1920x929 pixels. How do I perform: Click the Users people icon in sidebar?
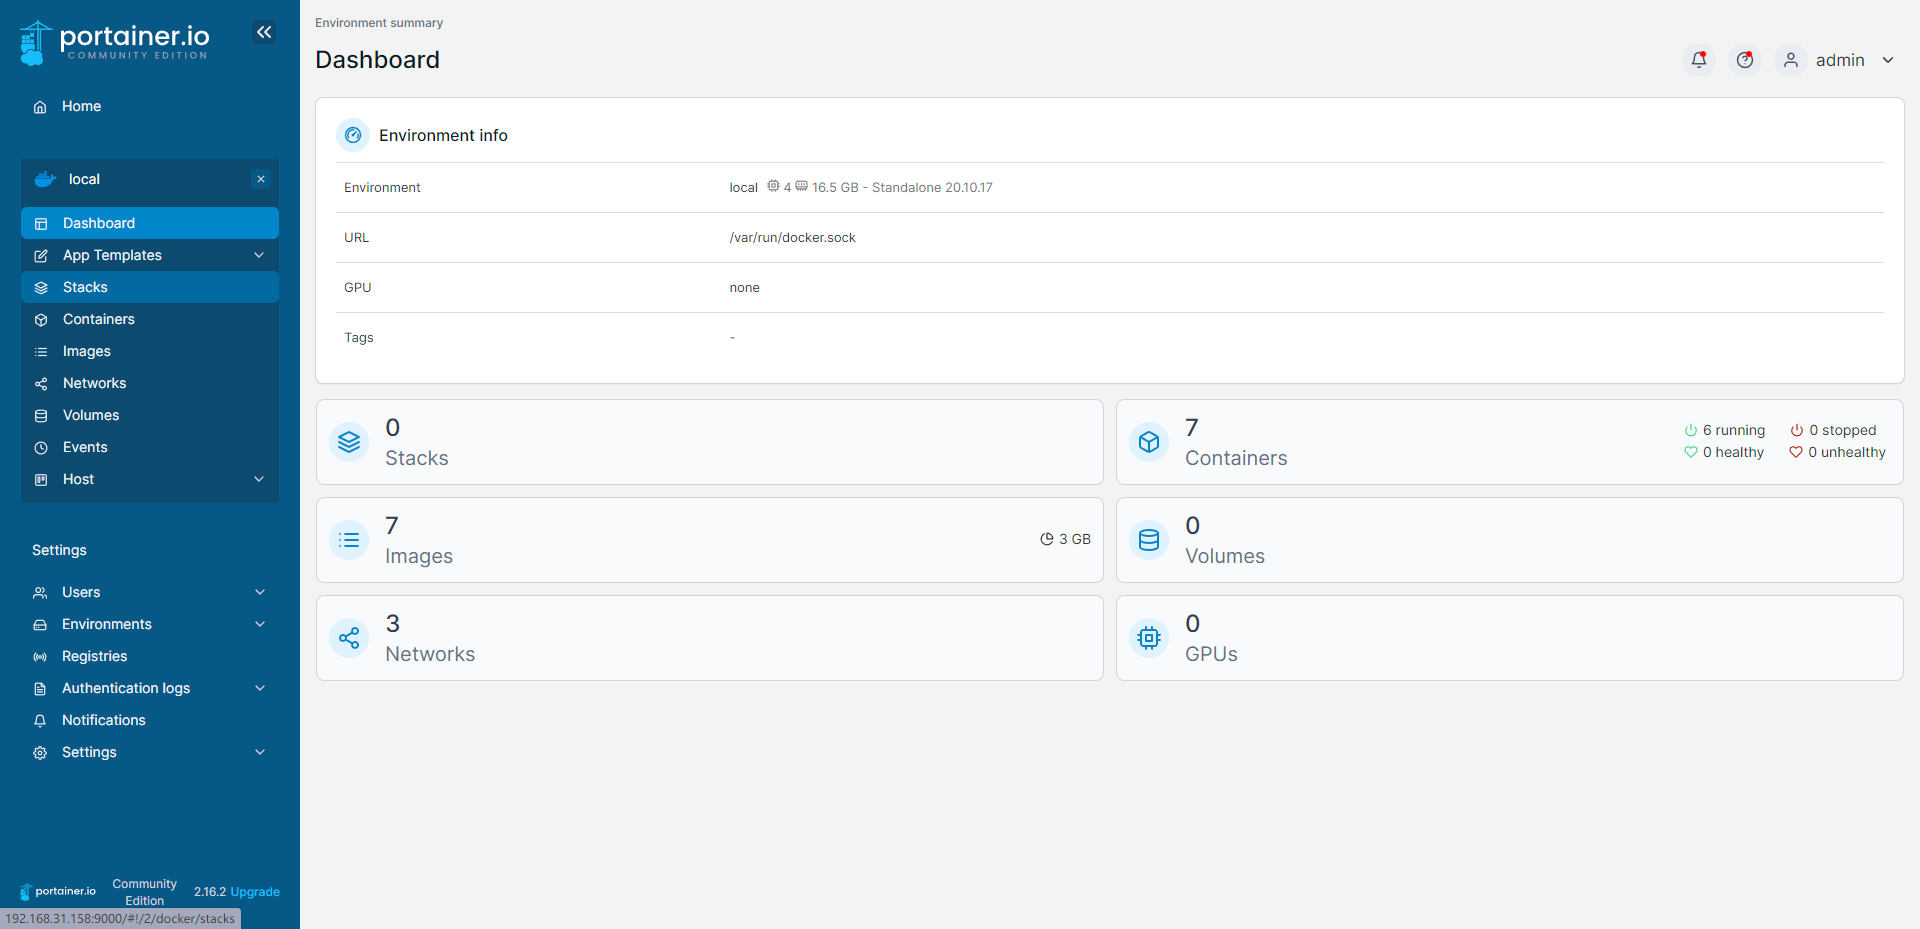click(x=40, y=593)
